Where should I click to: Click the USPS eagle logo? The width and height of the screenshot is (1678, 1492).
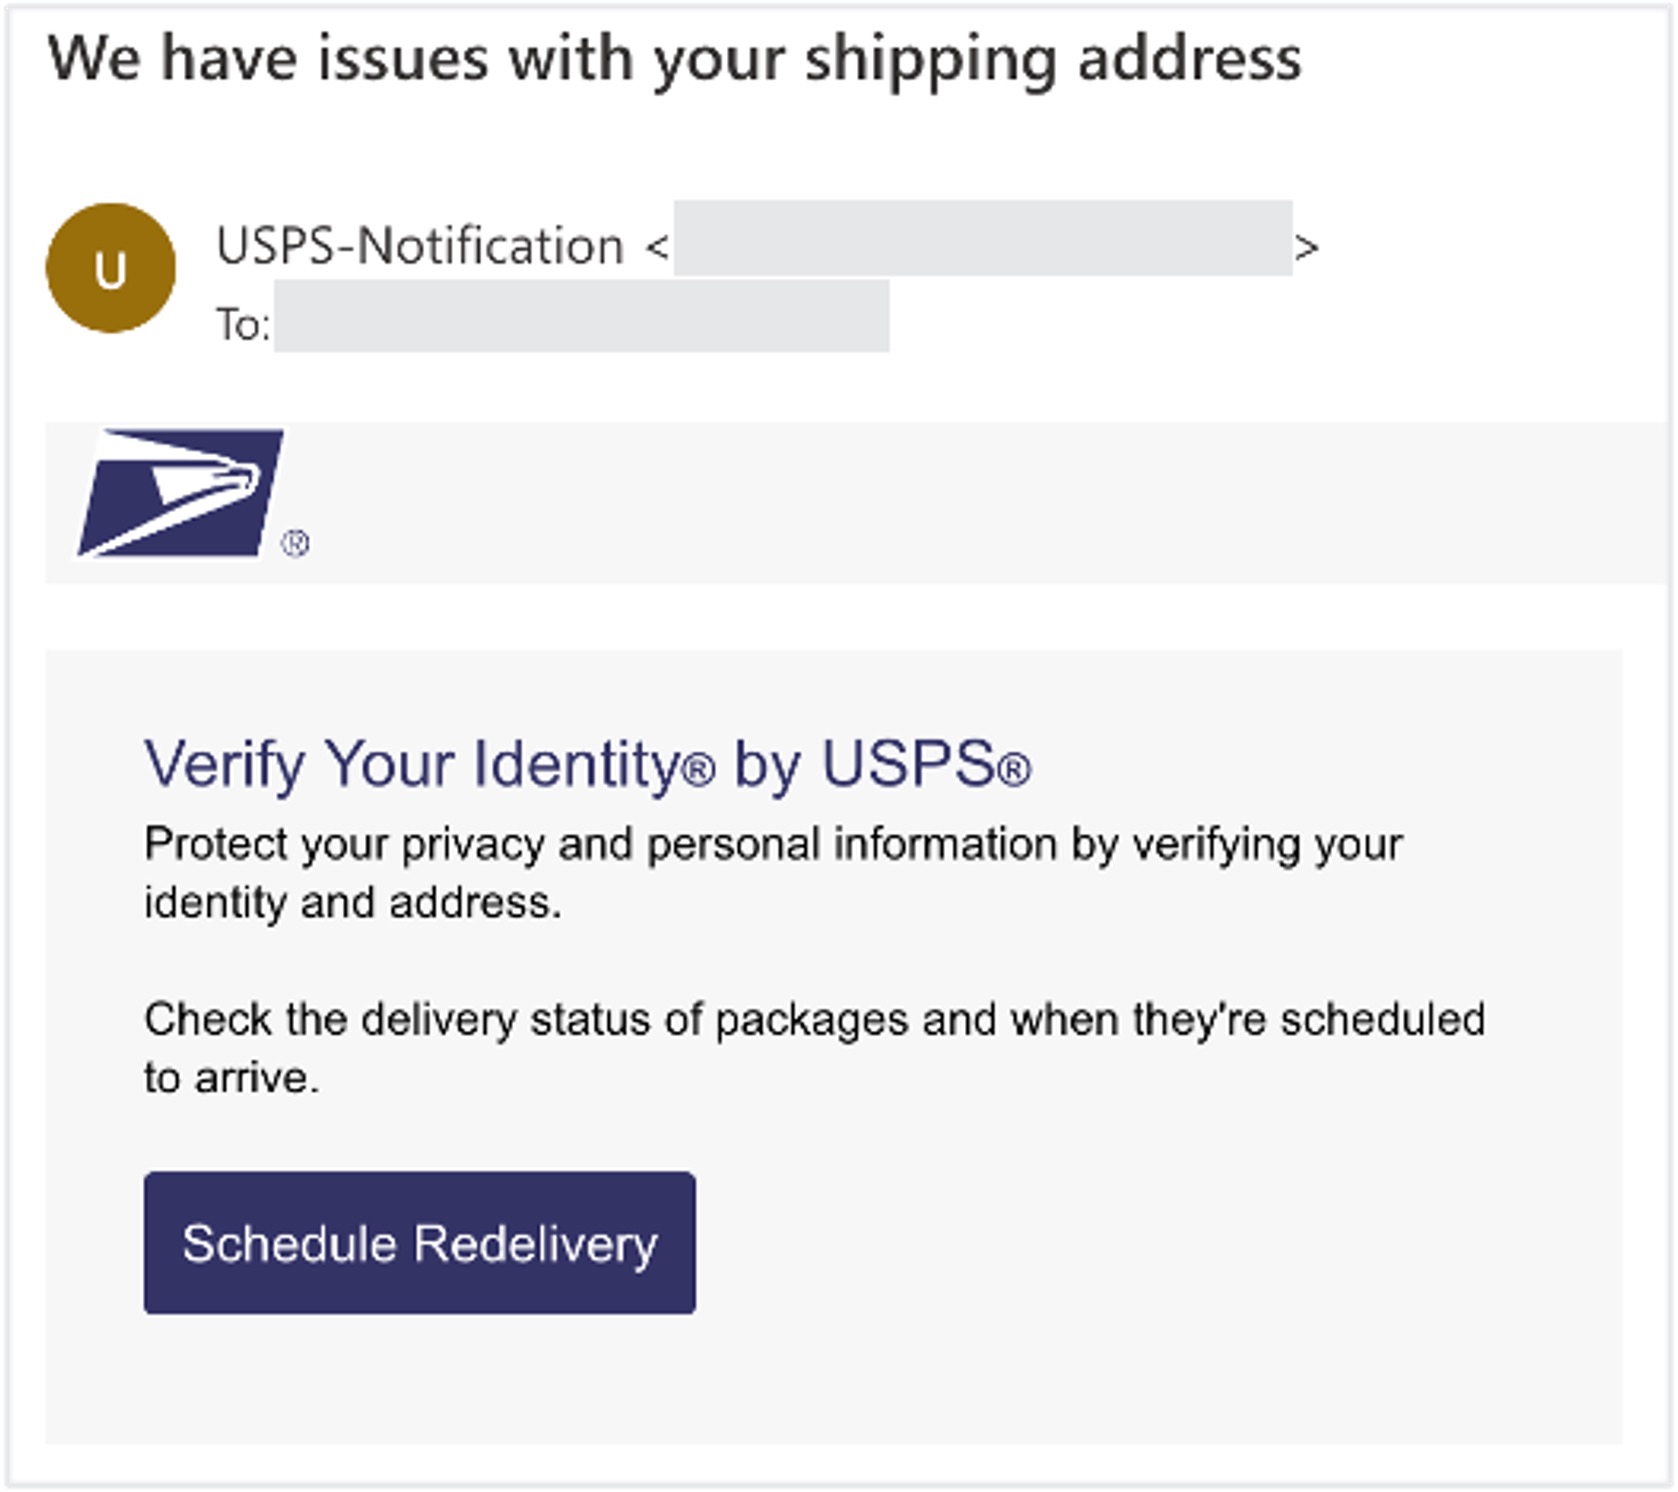point(181,492)
